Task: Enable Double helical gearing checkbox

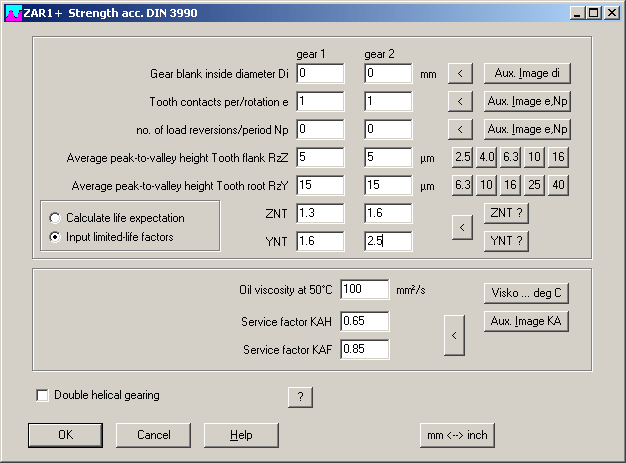Action: tap(42, 395)
